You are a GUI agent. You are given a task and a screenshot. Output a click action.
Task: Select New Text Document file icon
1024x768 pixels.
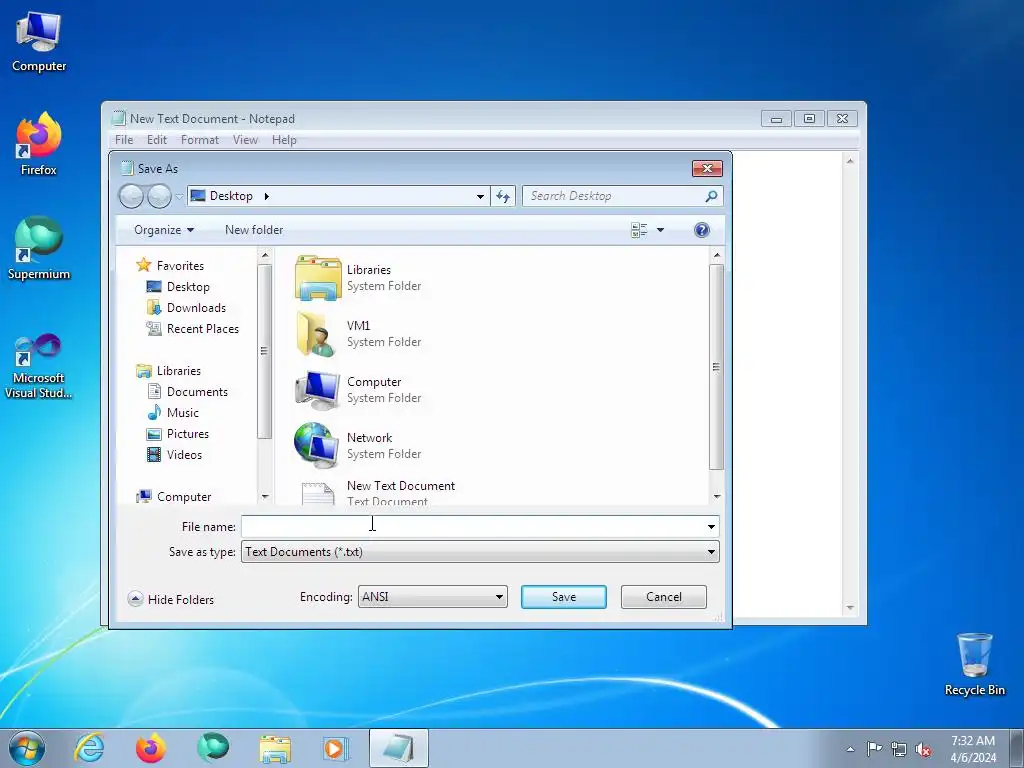[318, 493]
